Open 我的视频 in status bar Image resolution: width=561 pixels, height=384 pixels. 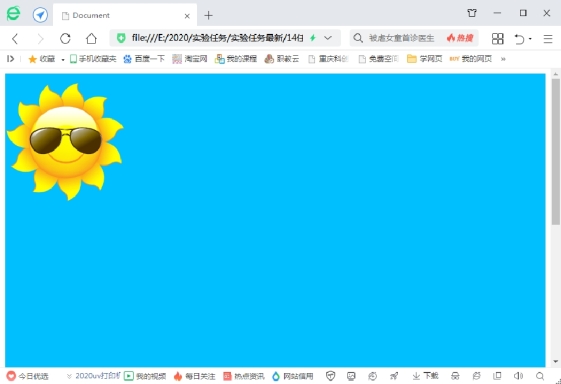coord(145,376)
